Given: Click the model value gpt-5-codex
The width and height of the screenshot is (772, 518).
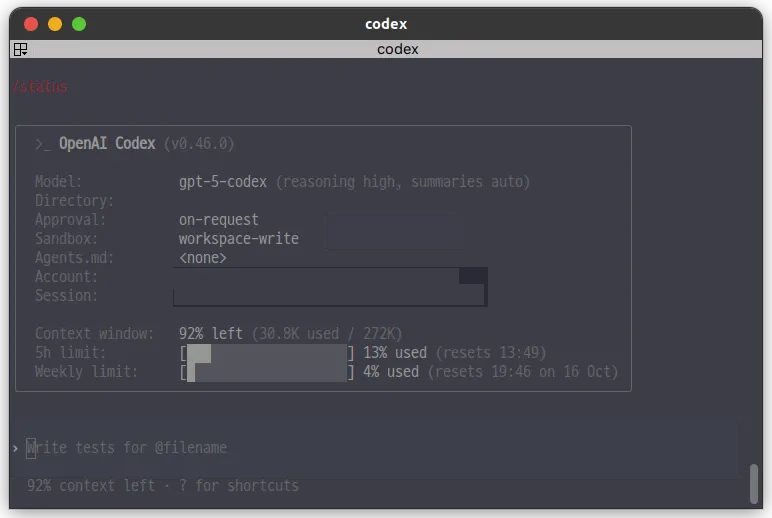Looking at the screenshot, I should click(x=223, y=182).
